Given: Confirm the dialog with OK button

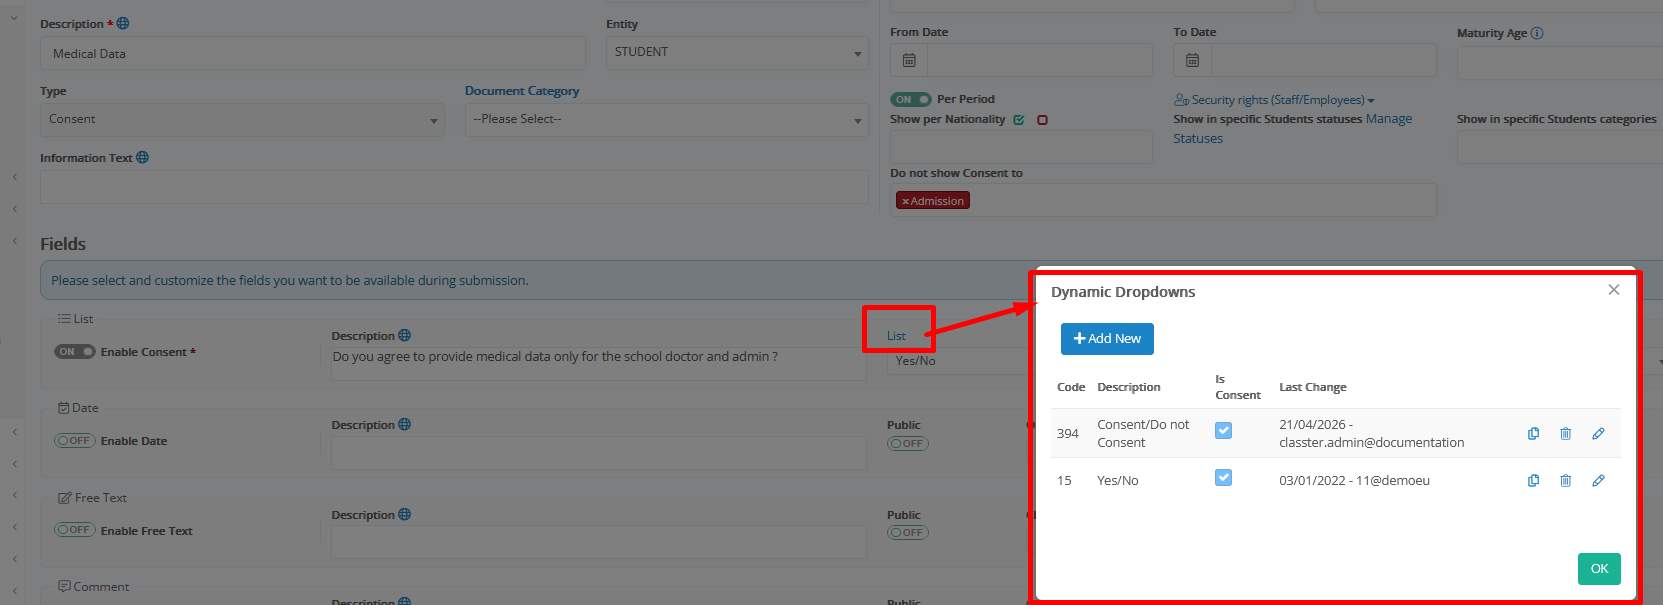Looking at the screenshot, I should 1599,569.
